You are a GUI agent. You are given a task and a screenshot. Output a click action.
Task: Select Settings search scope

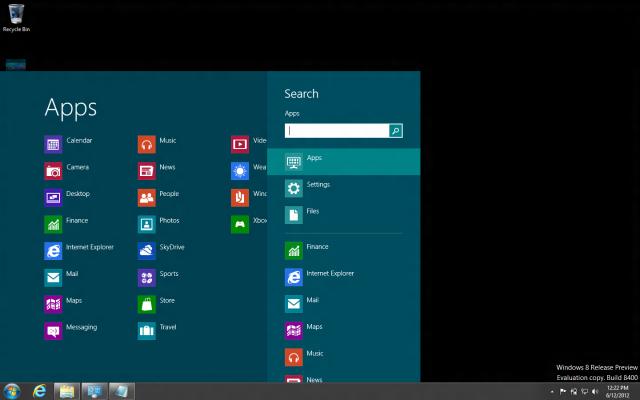(344, 188)
